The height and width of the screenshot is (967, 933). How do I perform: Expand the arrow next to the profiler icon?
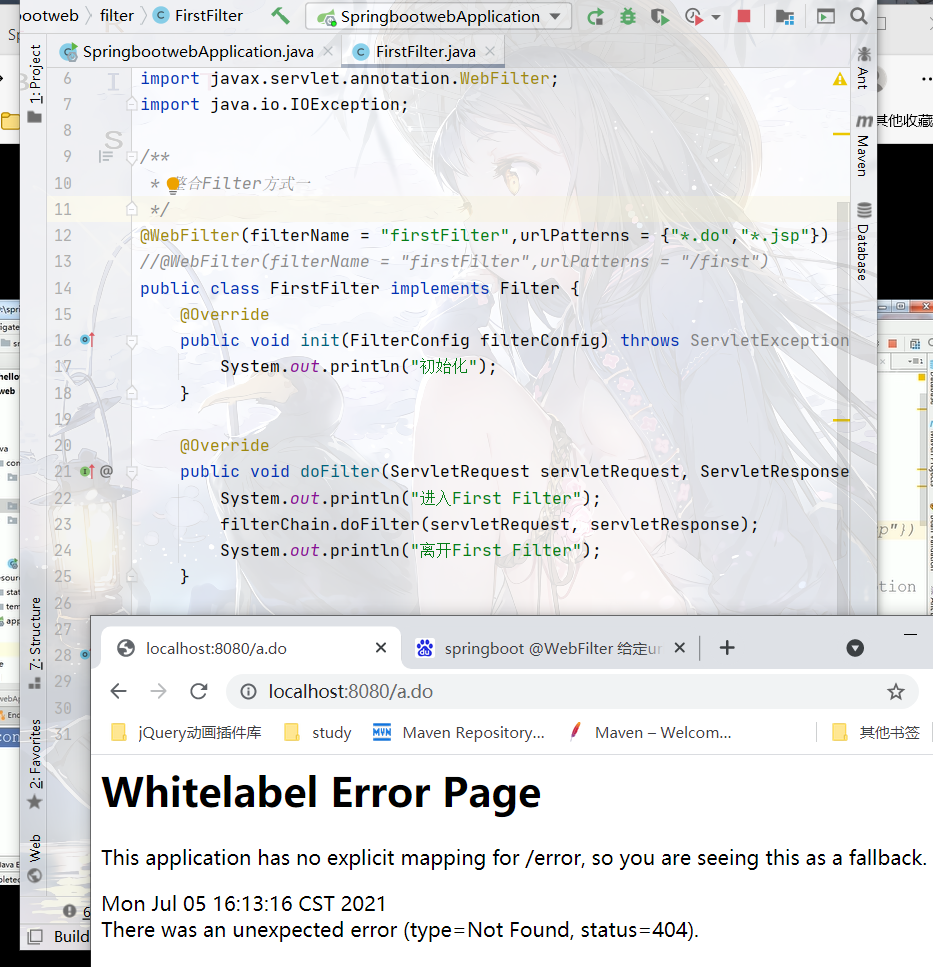pos(716,17)
